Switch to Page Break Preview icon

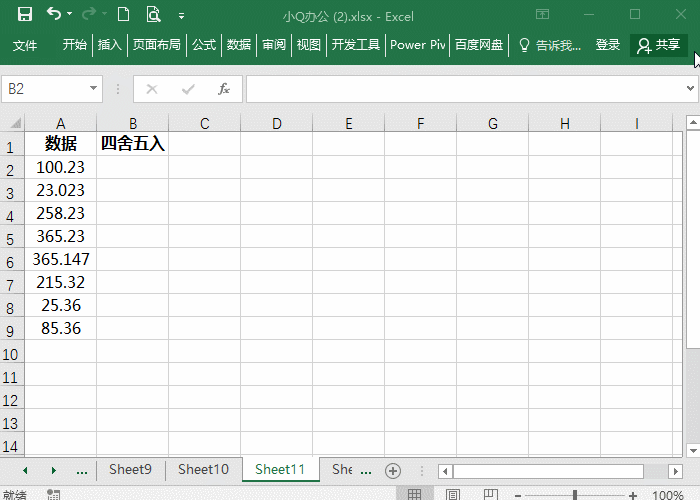pos(490,494)
